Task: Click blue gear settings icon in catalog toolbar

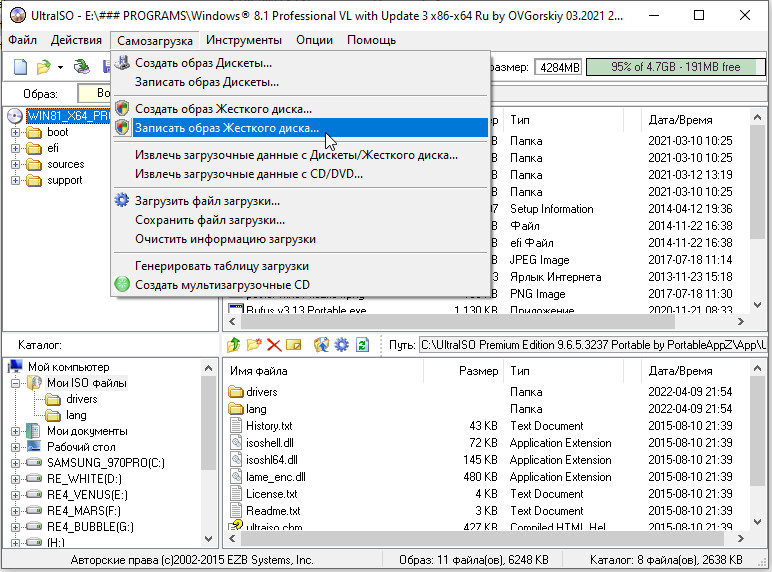Action: (x=341, y=345)
